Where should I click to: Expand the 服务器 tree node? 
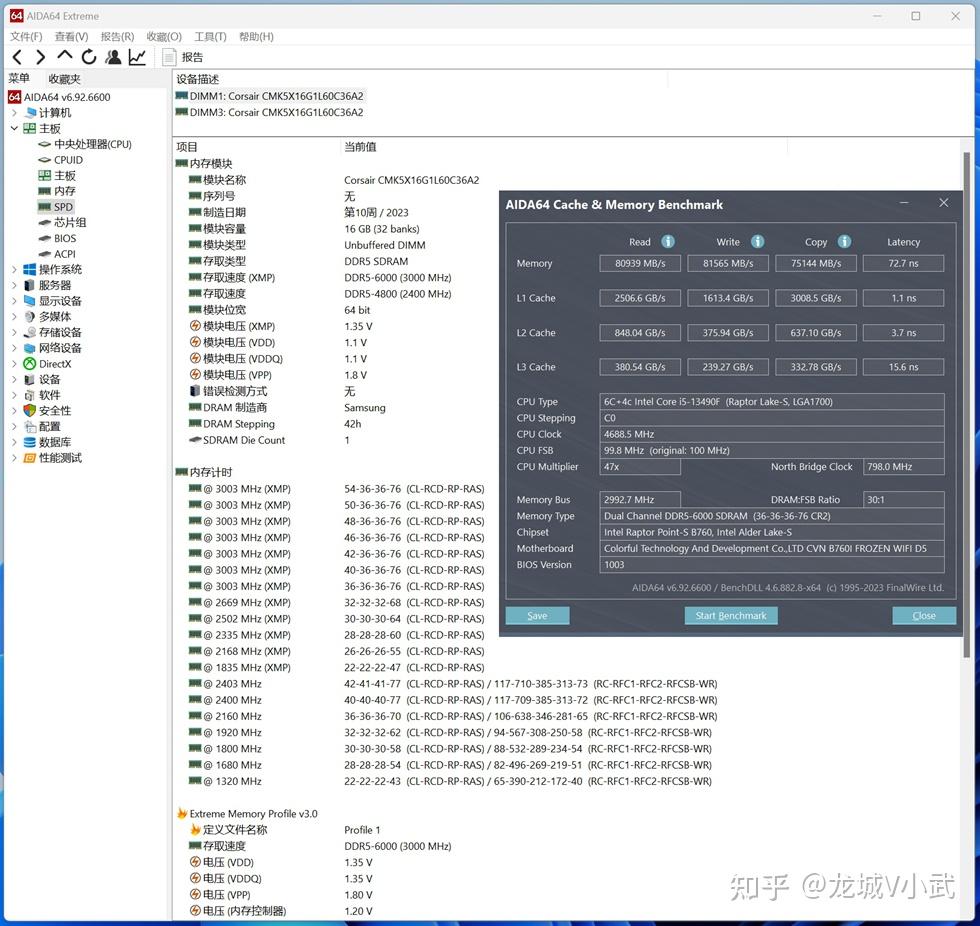14,286
